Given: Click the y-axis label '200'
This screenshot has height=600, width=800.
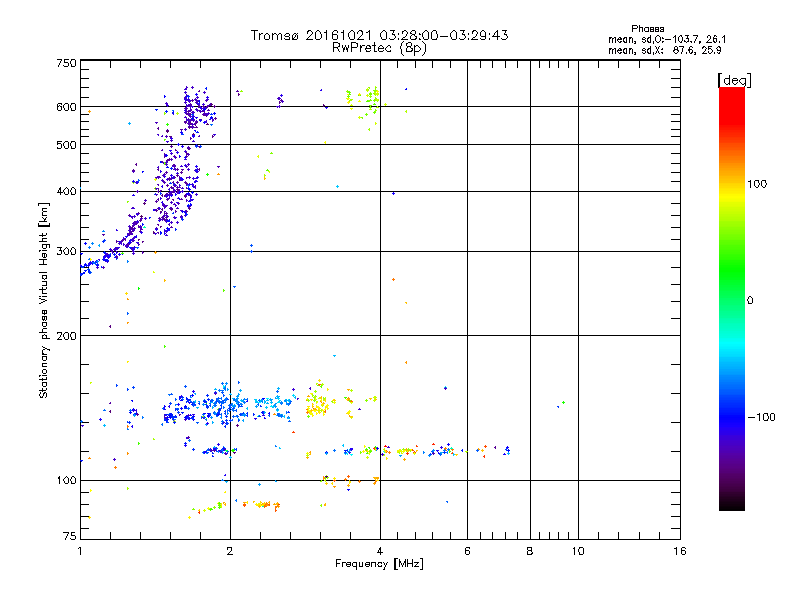Looking at the screenshot, I should click(x=66, y=336).
